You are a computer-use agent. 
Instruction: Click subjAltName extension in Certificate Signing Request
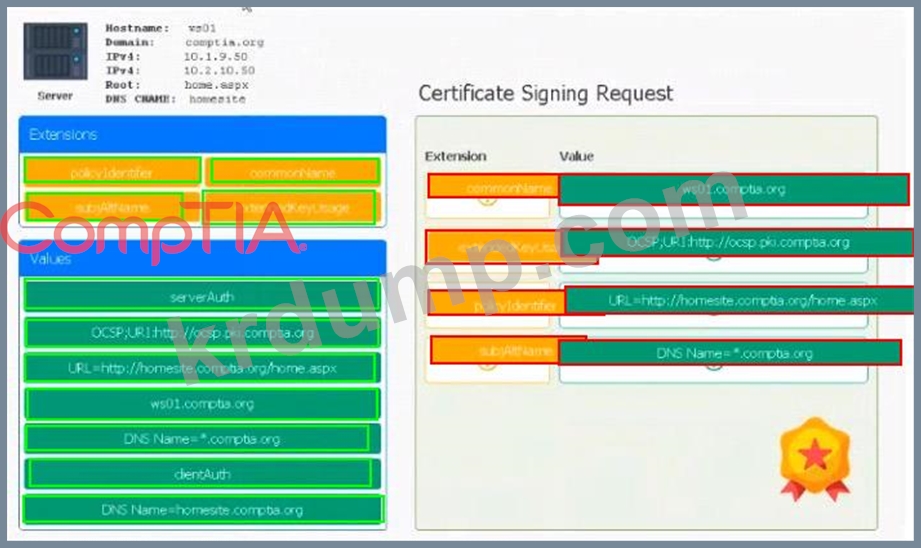click(492, 350)
